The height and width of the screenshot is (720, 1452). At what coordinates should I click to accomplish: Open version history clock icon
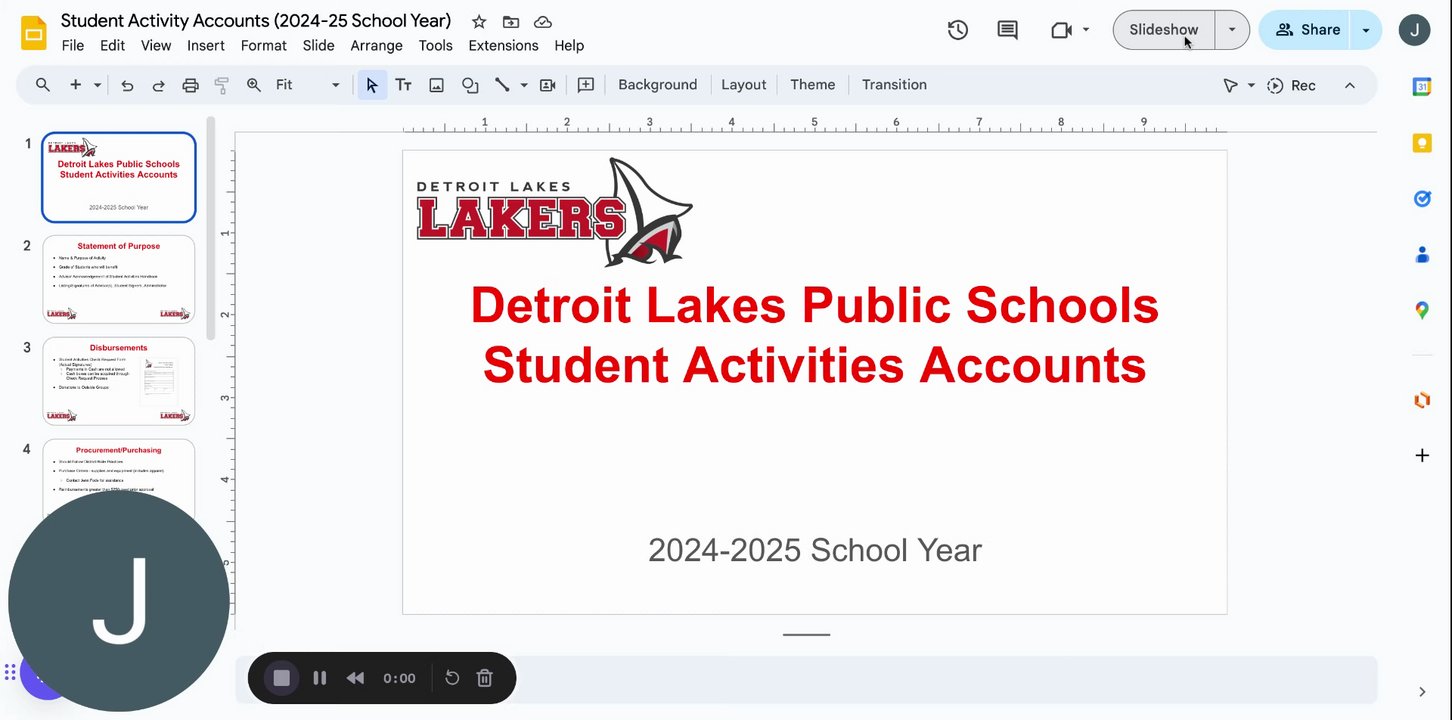[958, 30]
